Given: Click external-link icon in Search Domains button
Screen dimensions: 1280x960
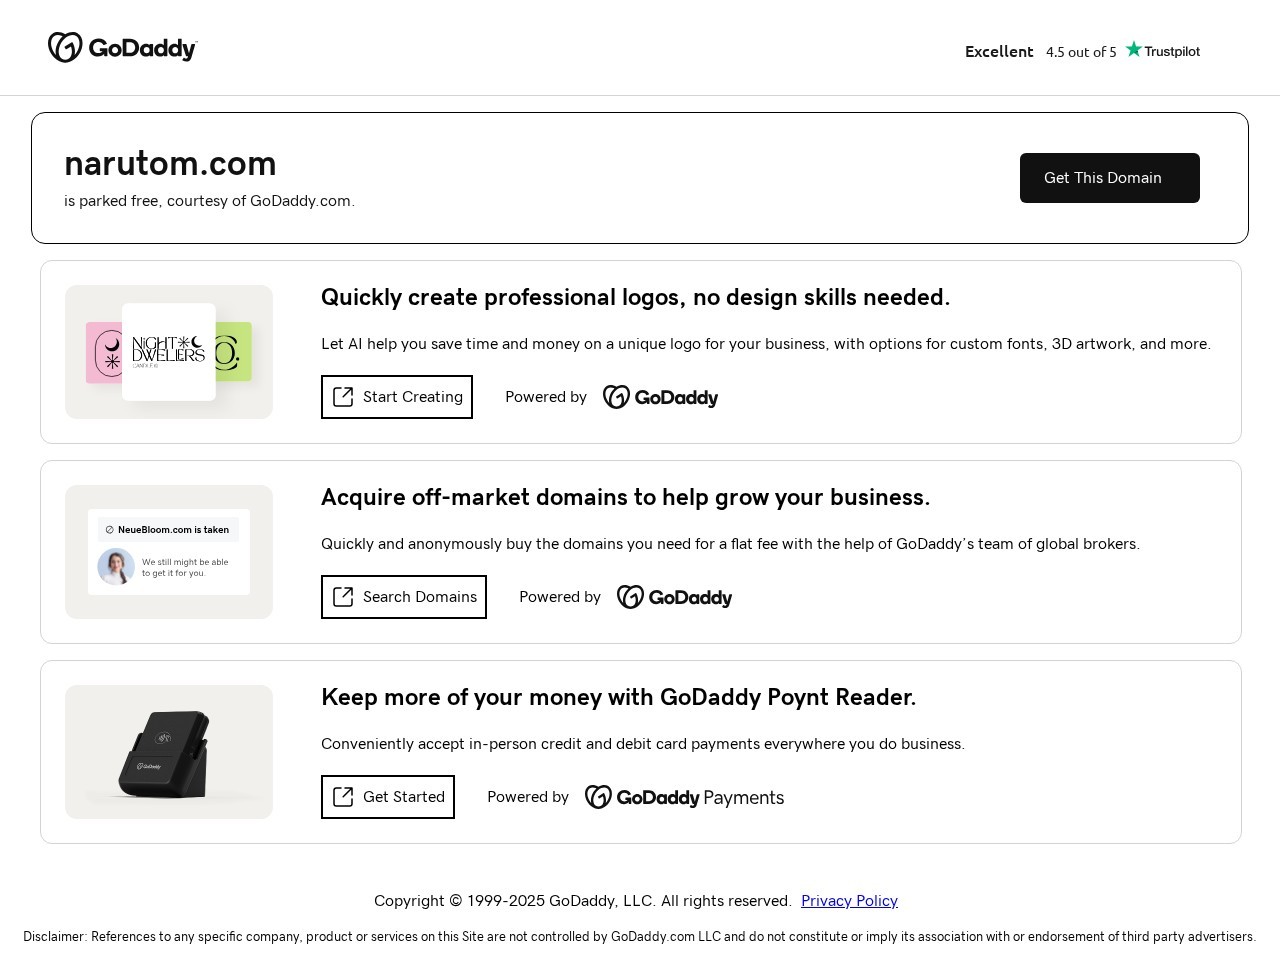Looking at the screenshot, I should click(x=343, y=597).
